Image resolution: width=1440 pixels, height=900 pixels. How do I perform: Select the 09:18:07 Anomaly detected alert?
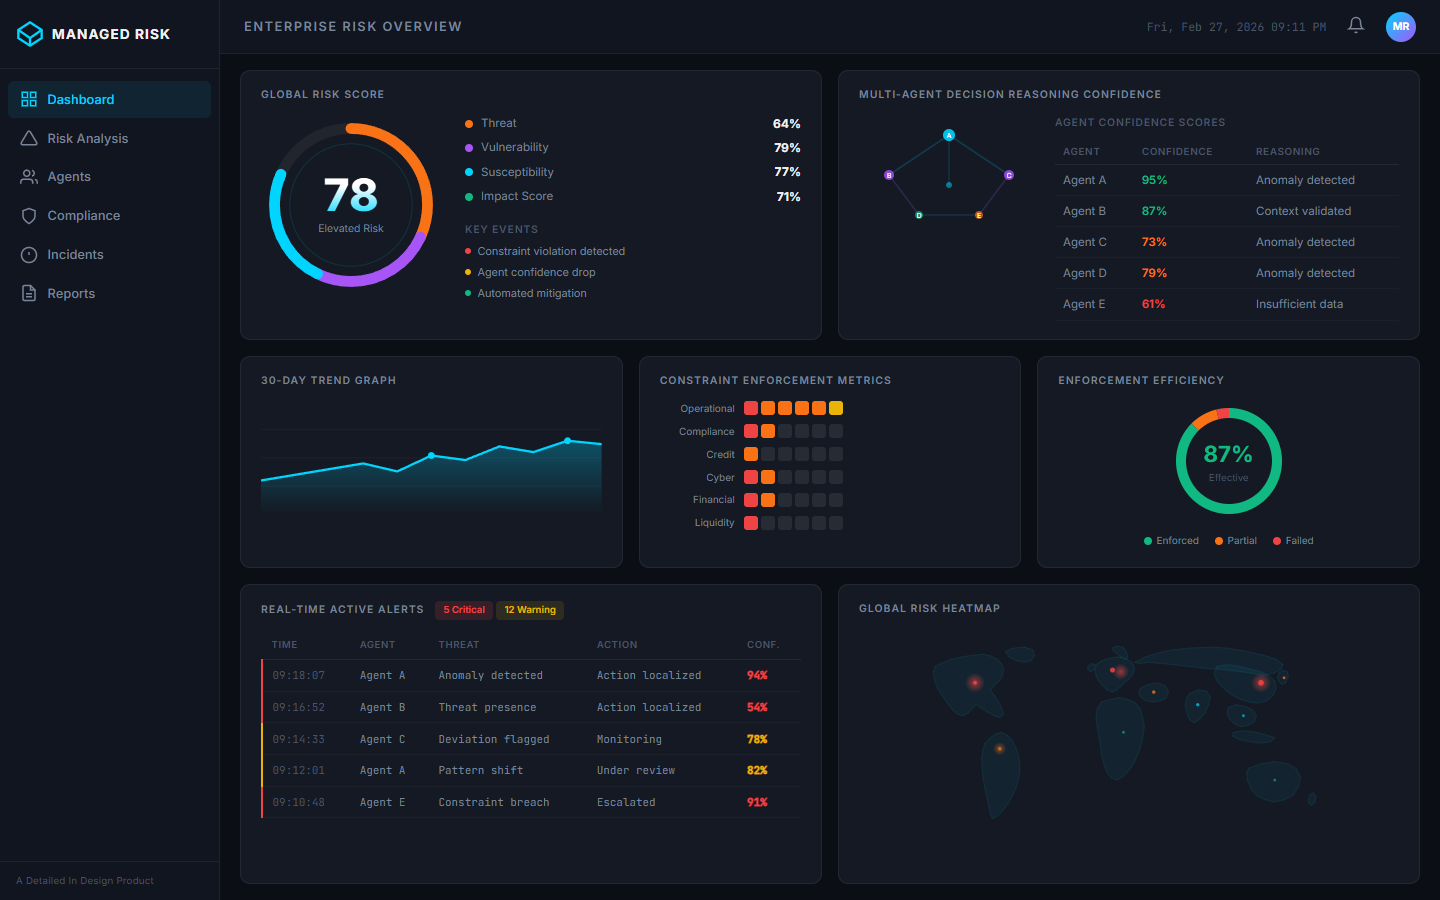coord(531,676)
